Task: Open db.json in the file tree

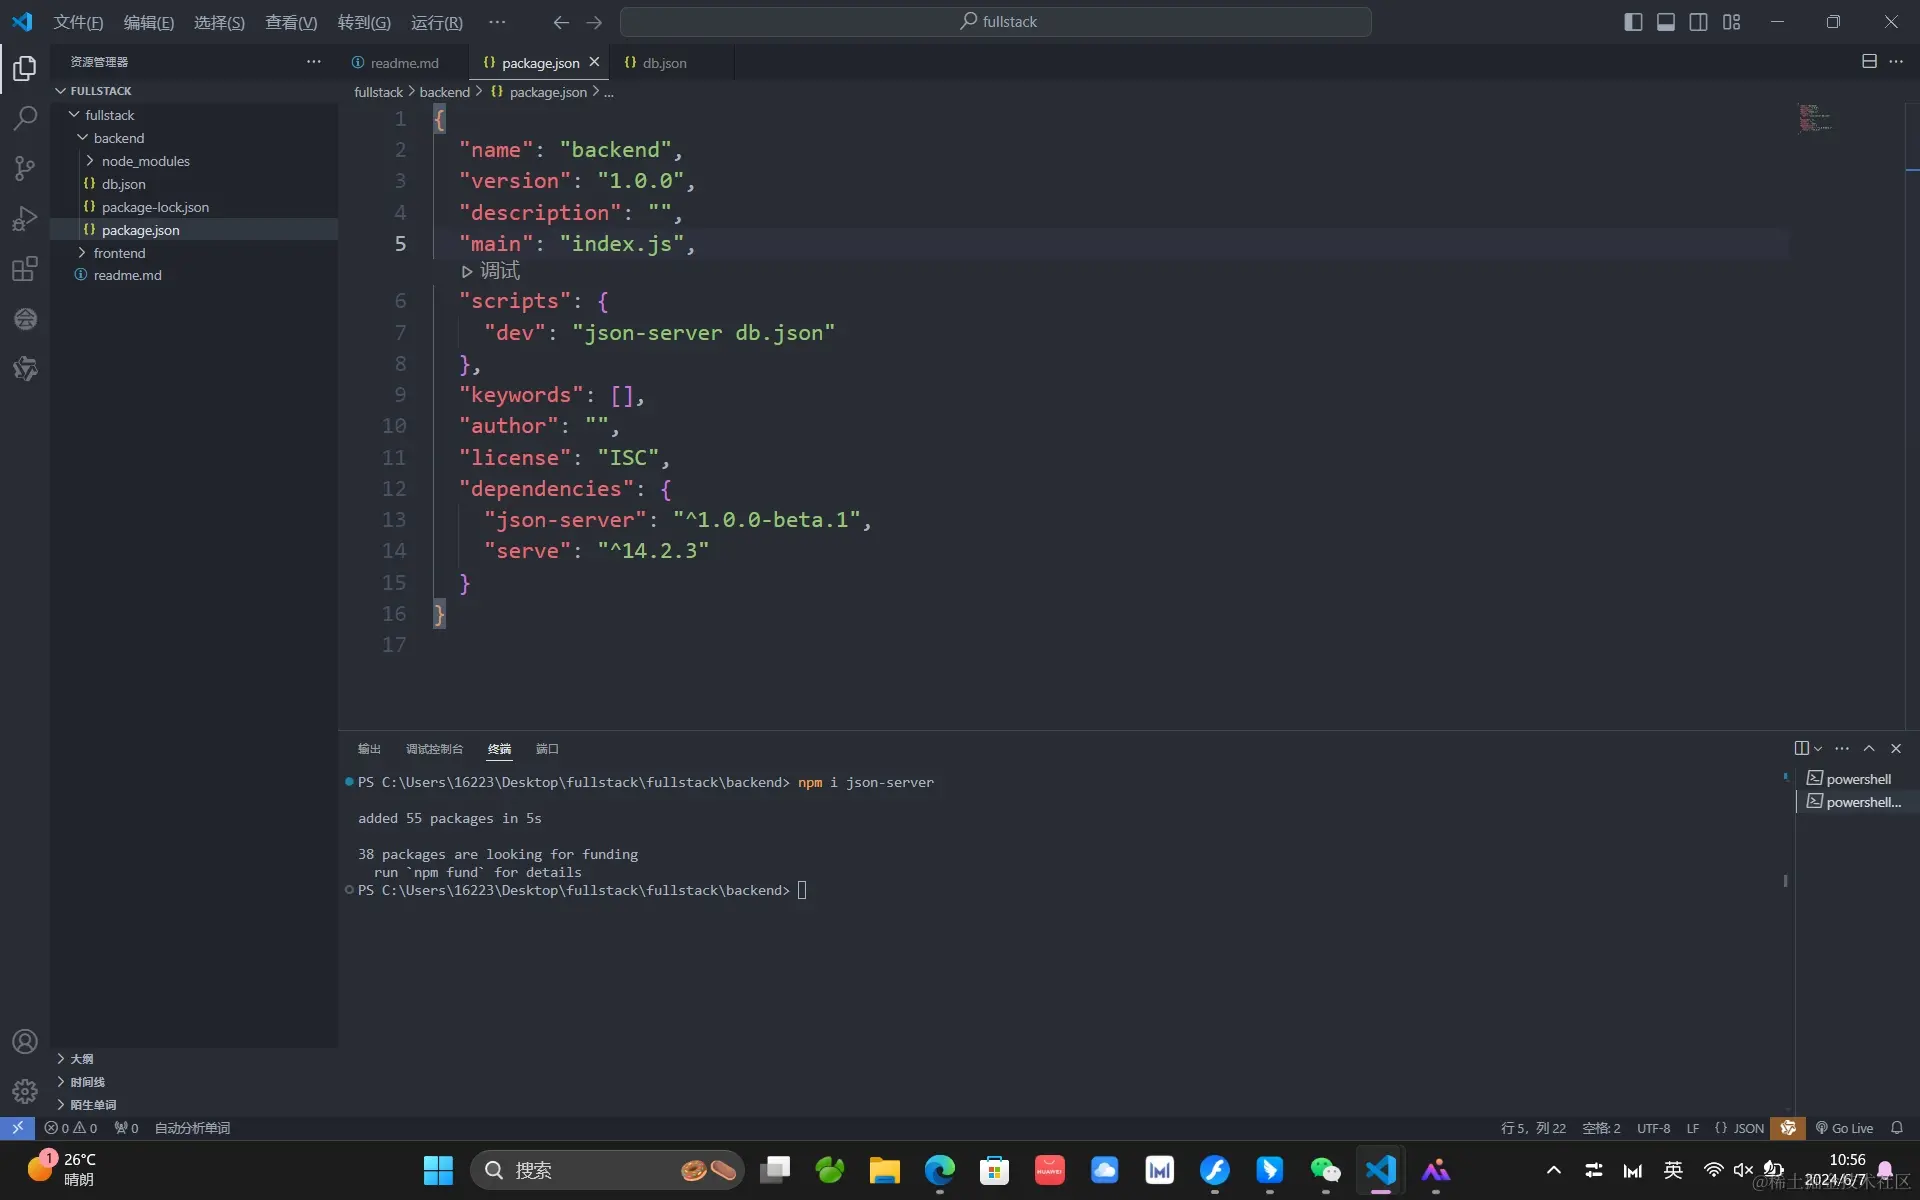Action: [x=194, y=184]
